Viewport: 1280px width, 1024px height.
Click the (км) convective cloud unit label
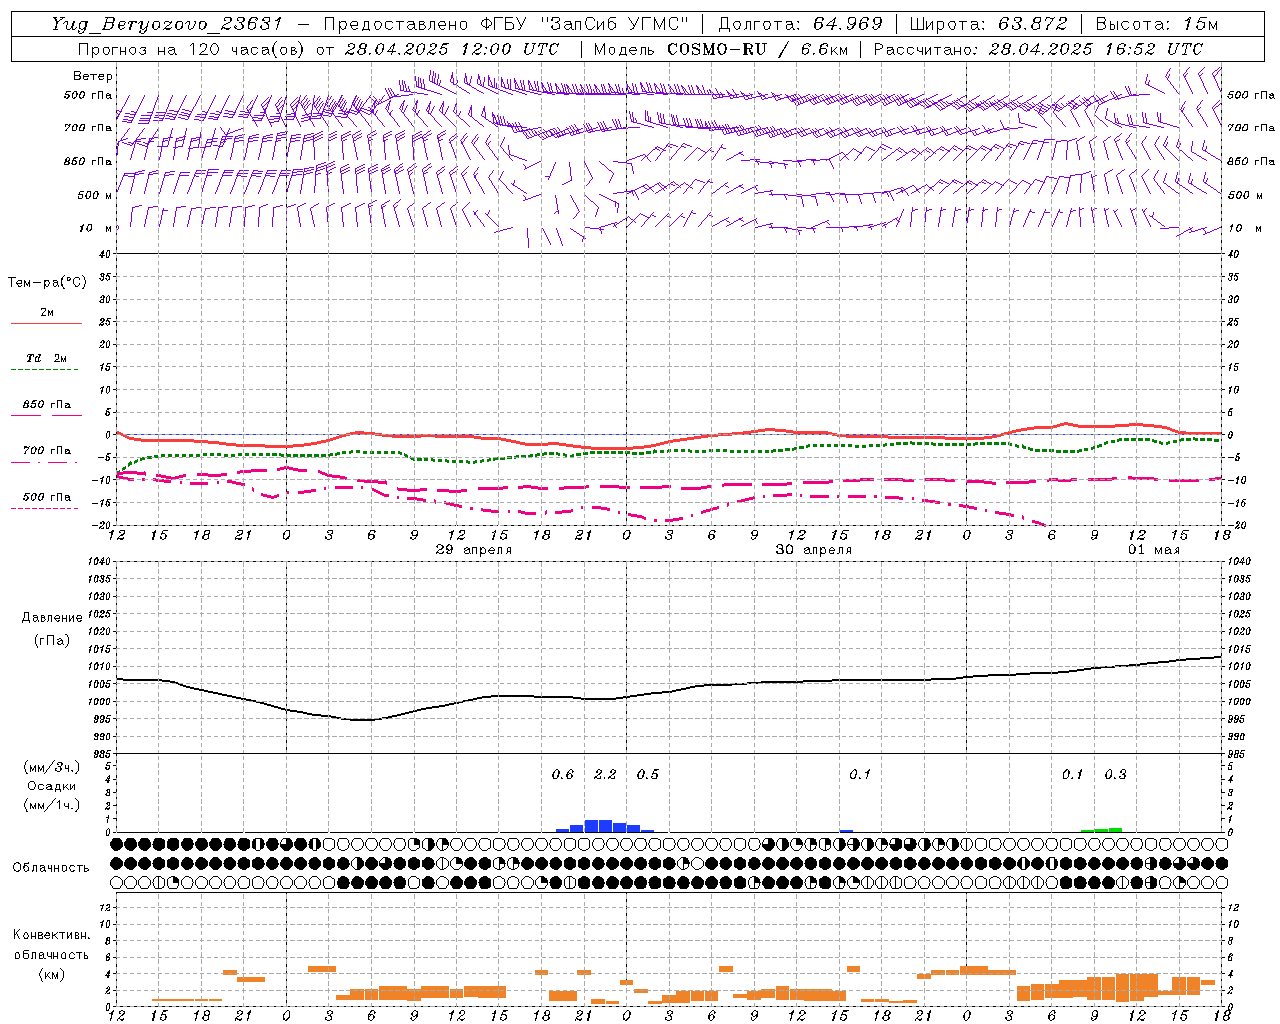(x=51, y=974)
